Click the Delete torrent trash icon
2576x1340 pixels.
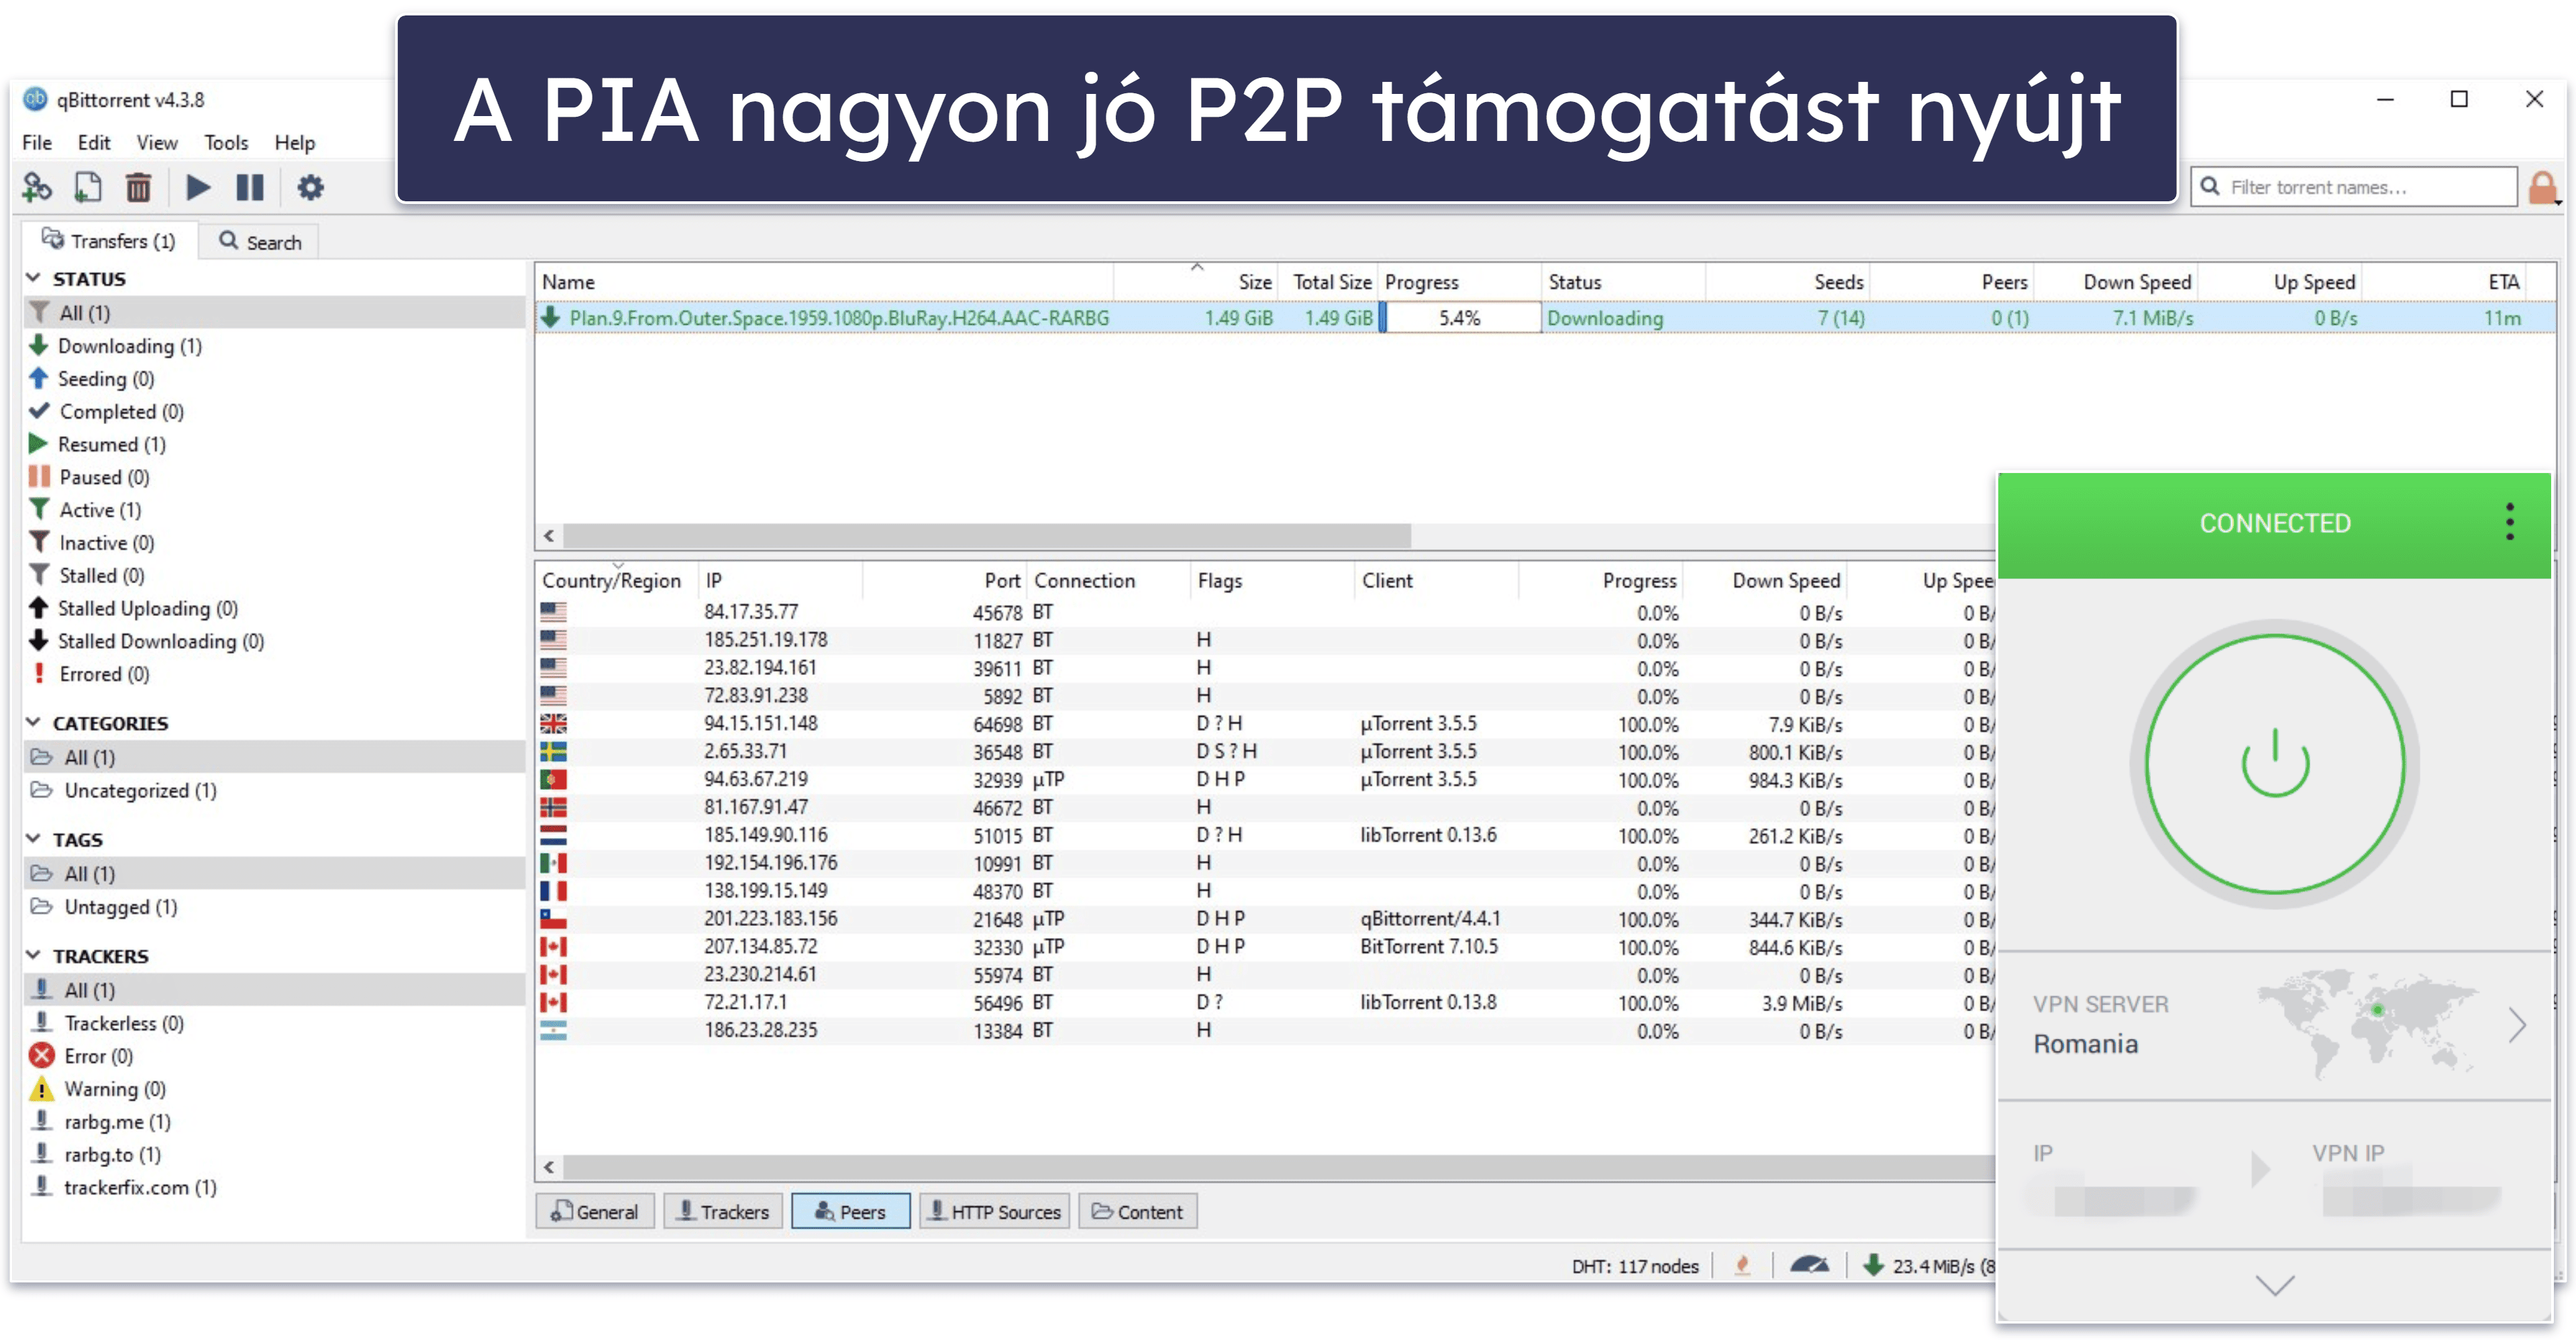pos(138,187)
